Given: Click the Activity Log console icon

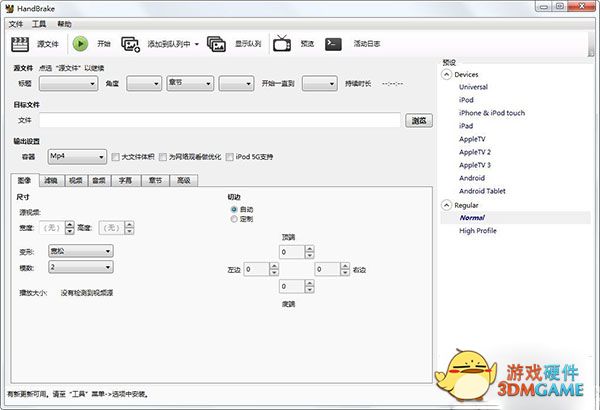Looking at the screenshot, I should pos(333,44).
